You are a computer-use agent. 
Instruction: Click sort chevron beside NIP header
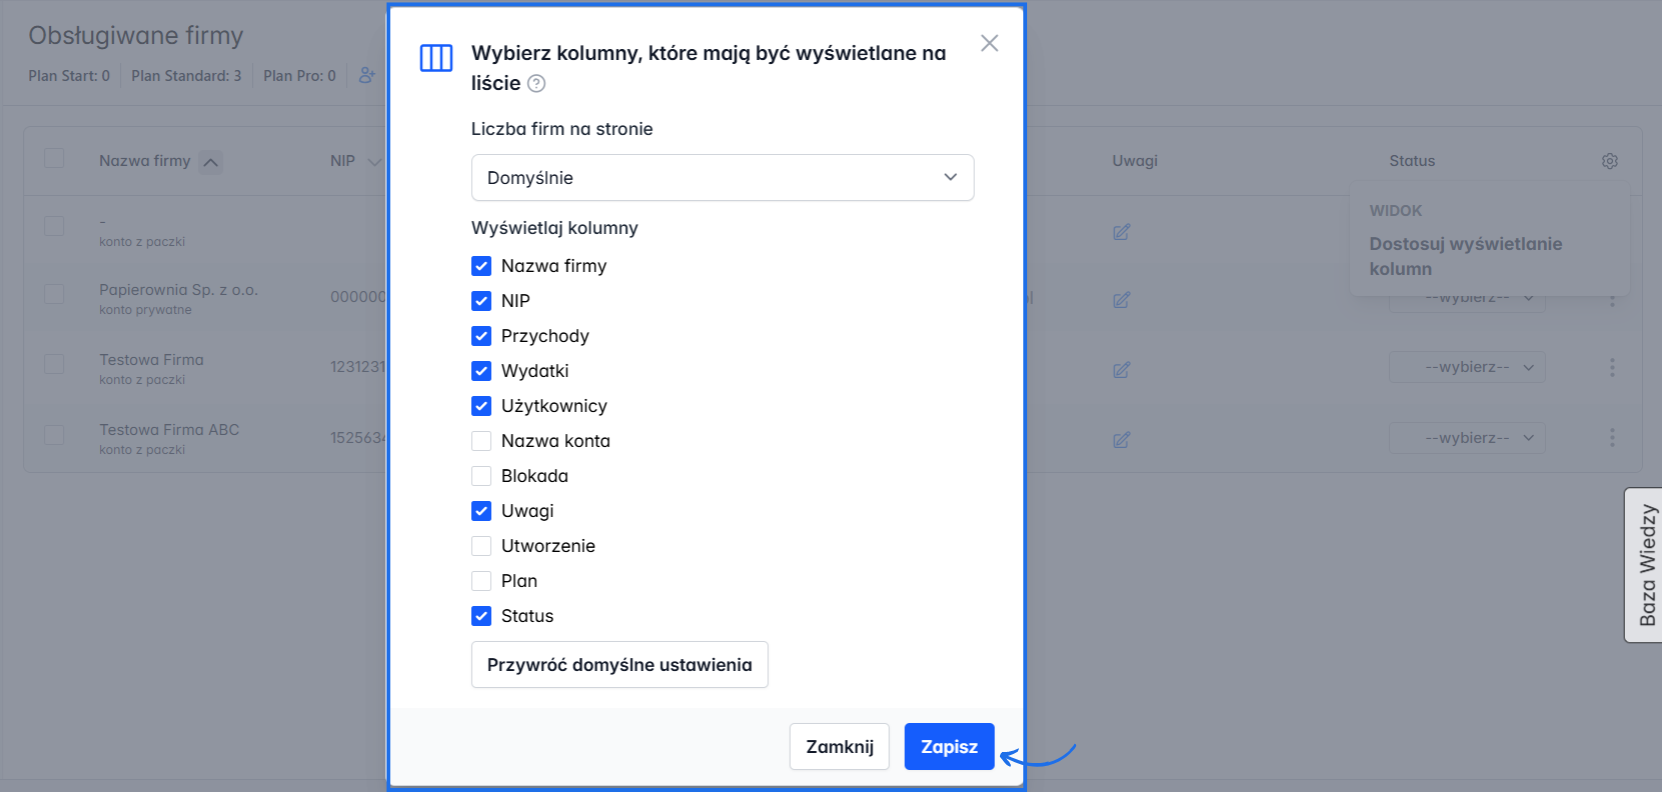[374, 162]
